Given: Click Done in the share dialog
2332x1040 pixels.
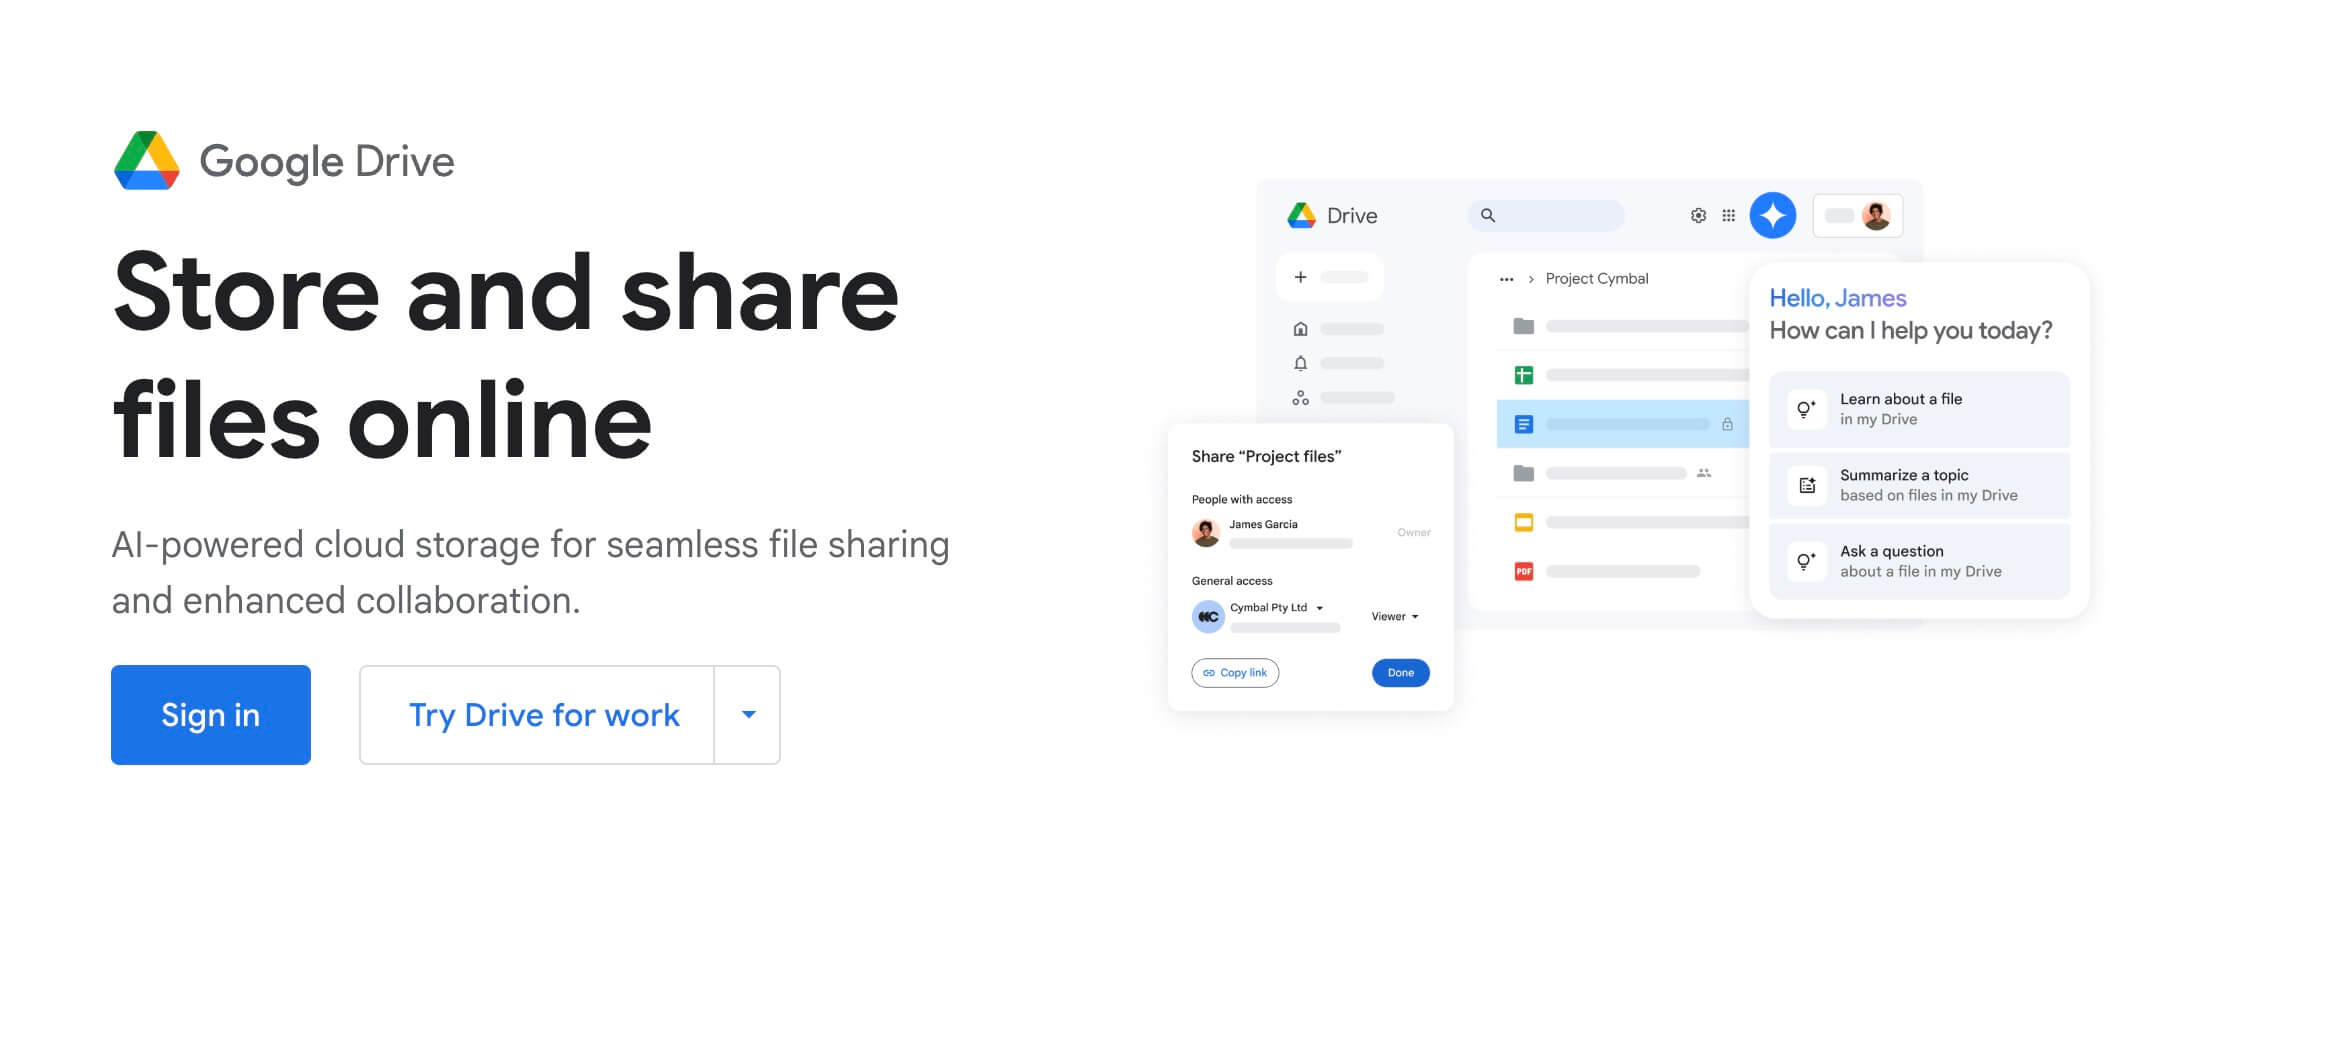Looking at the screenshot, I should pos(1400,673).
